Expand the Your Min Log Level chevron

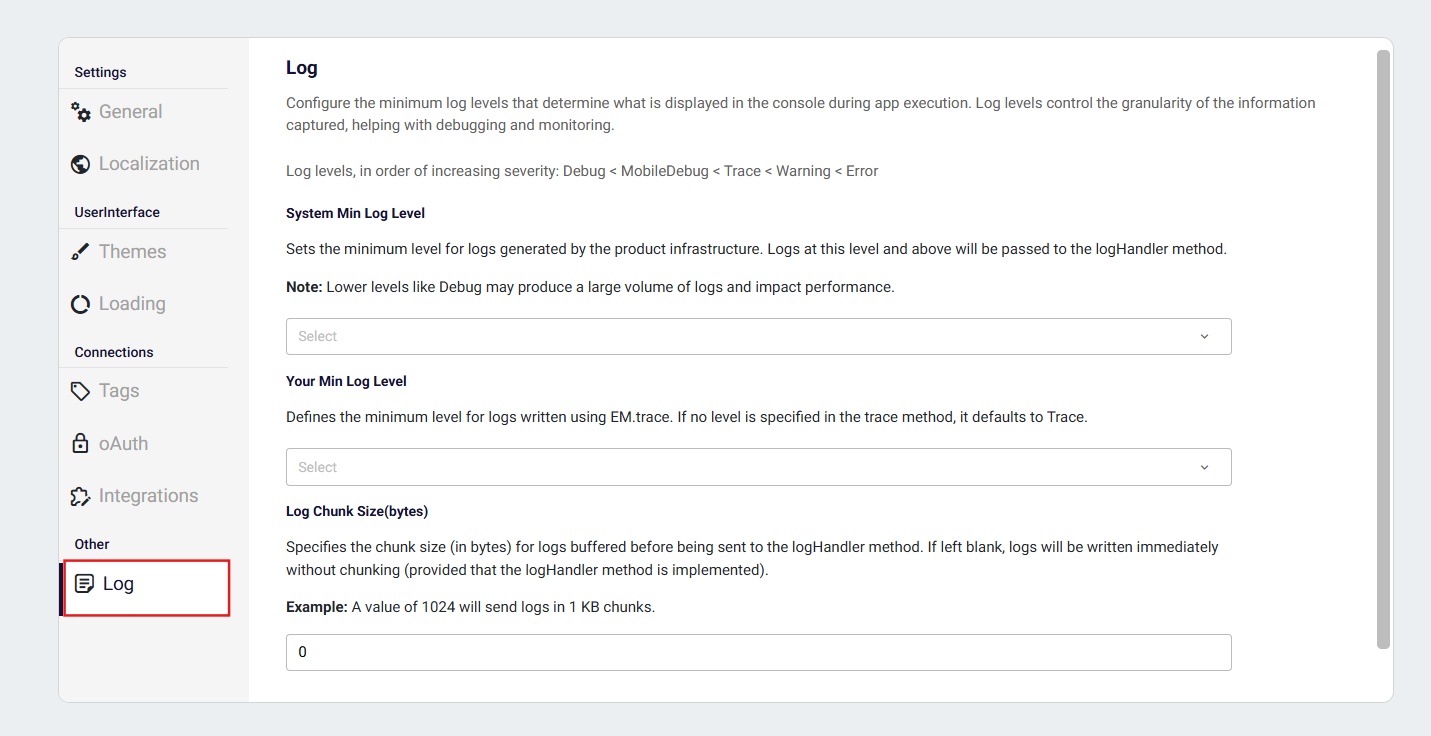coord(1204,467)
